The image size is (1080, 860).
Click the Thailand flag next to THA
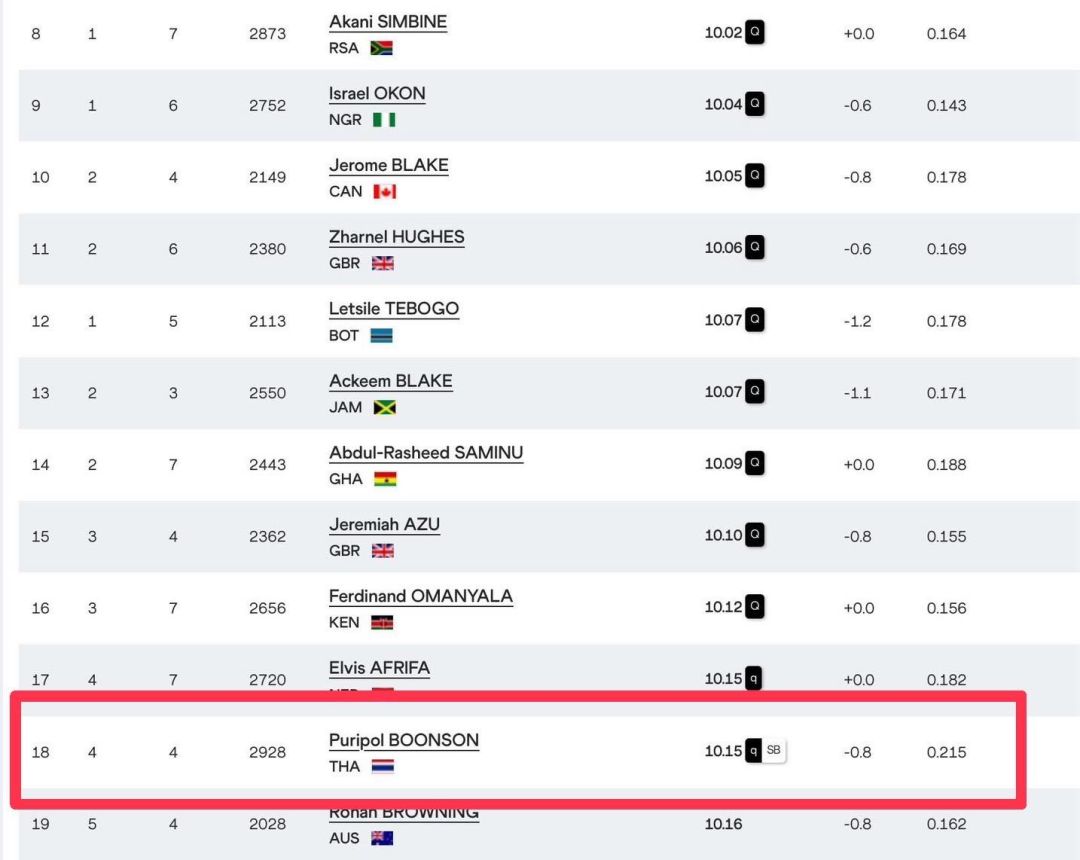[x=383, y=766]
